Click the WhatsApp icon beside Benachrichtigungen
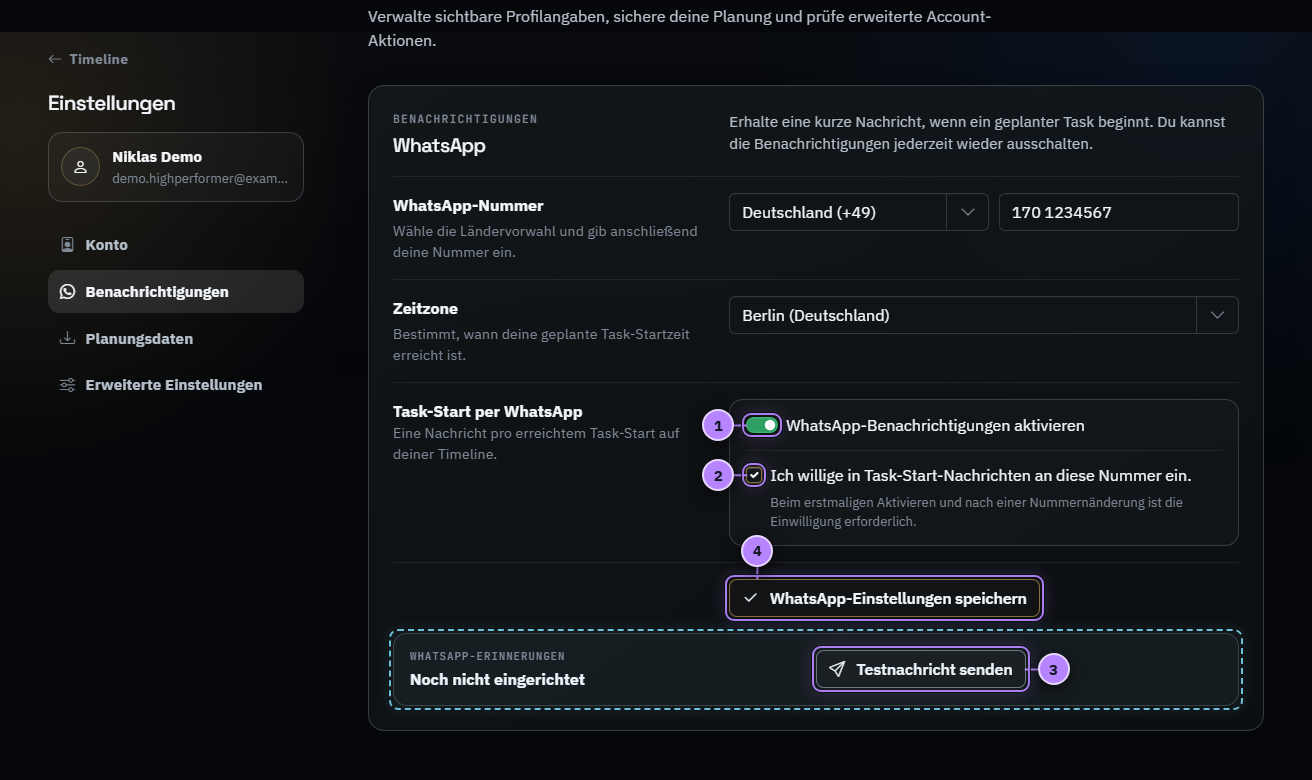Viewport: 1312px width, 780px height. click(68, 292)
